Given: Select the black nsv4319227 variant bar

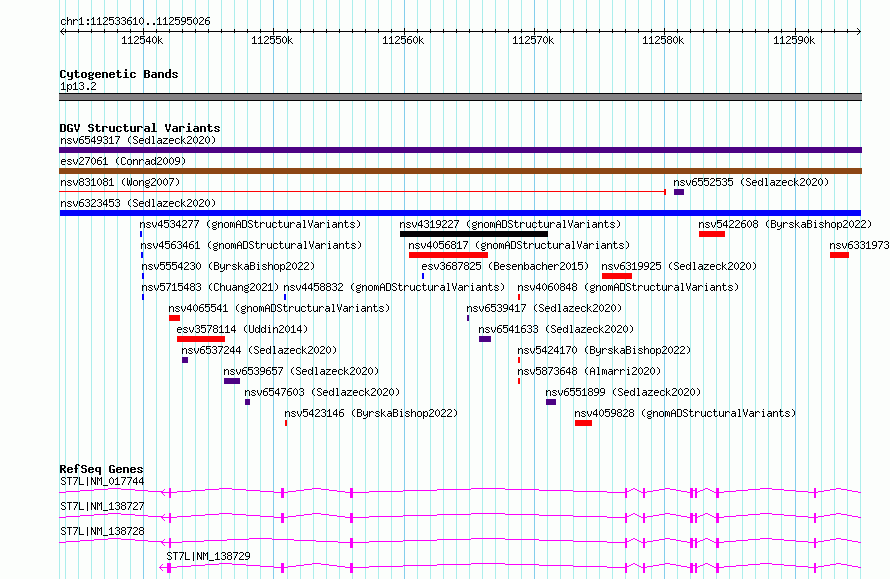Looking at the screenshot, I should point(474,234).
